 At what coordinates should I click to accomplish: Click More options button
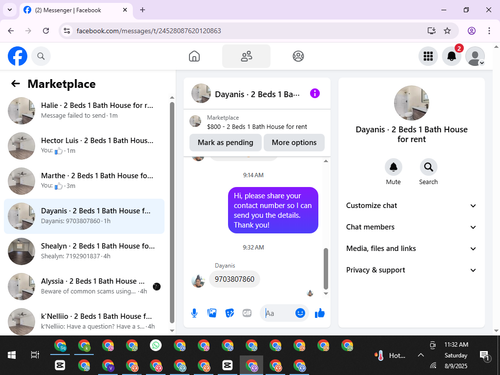[x=294, y=142]
